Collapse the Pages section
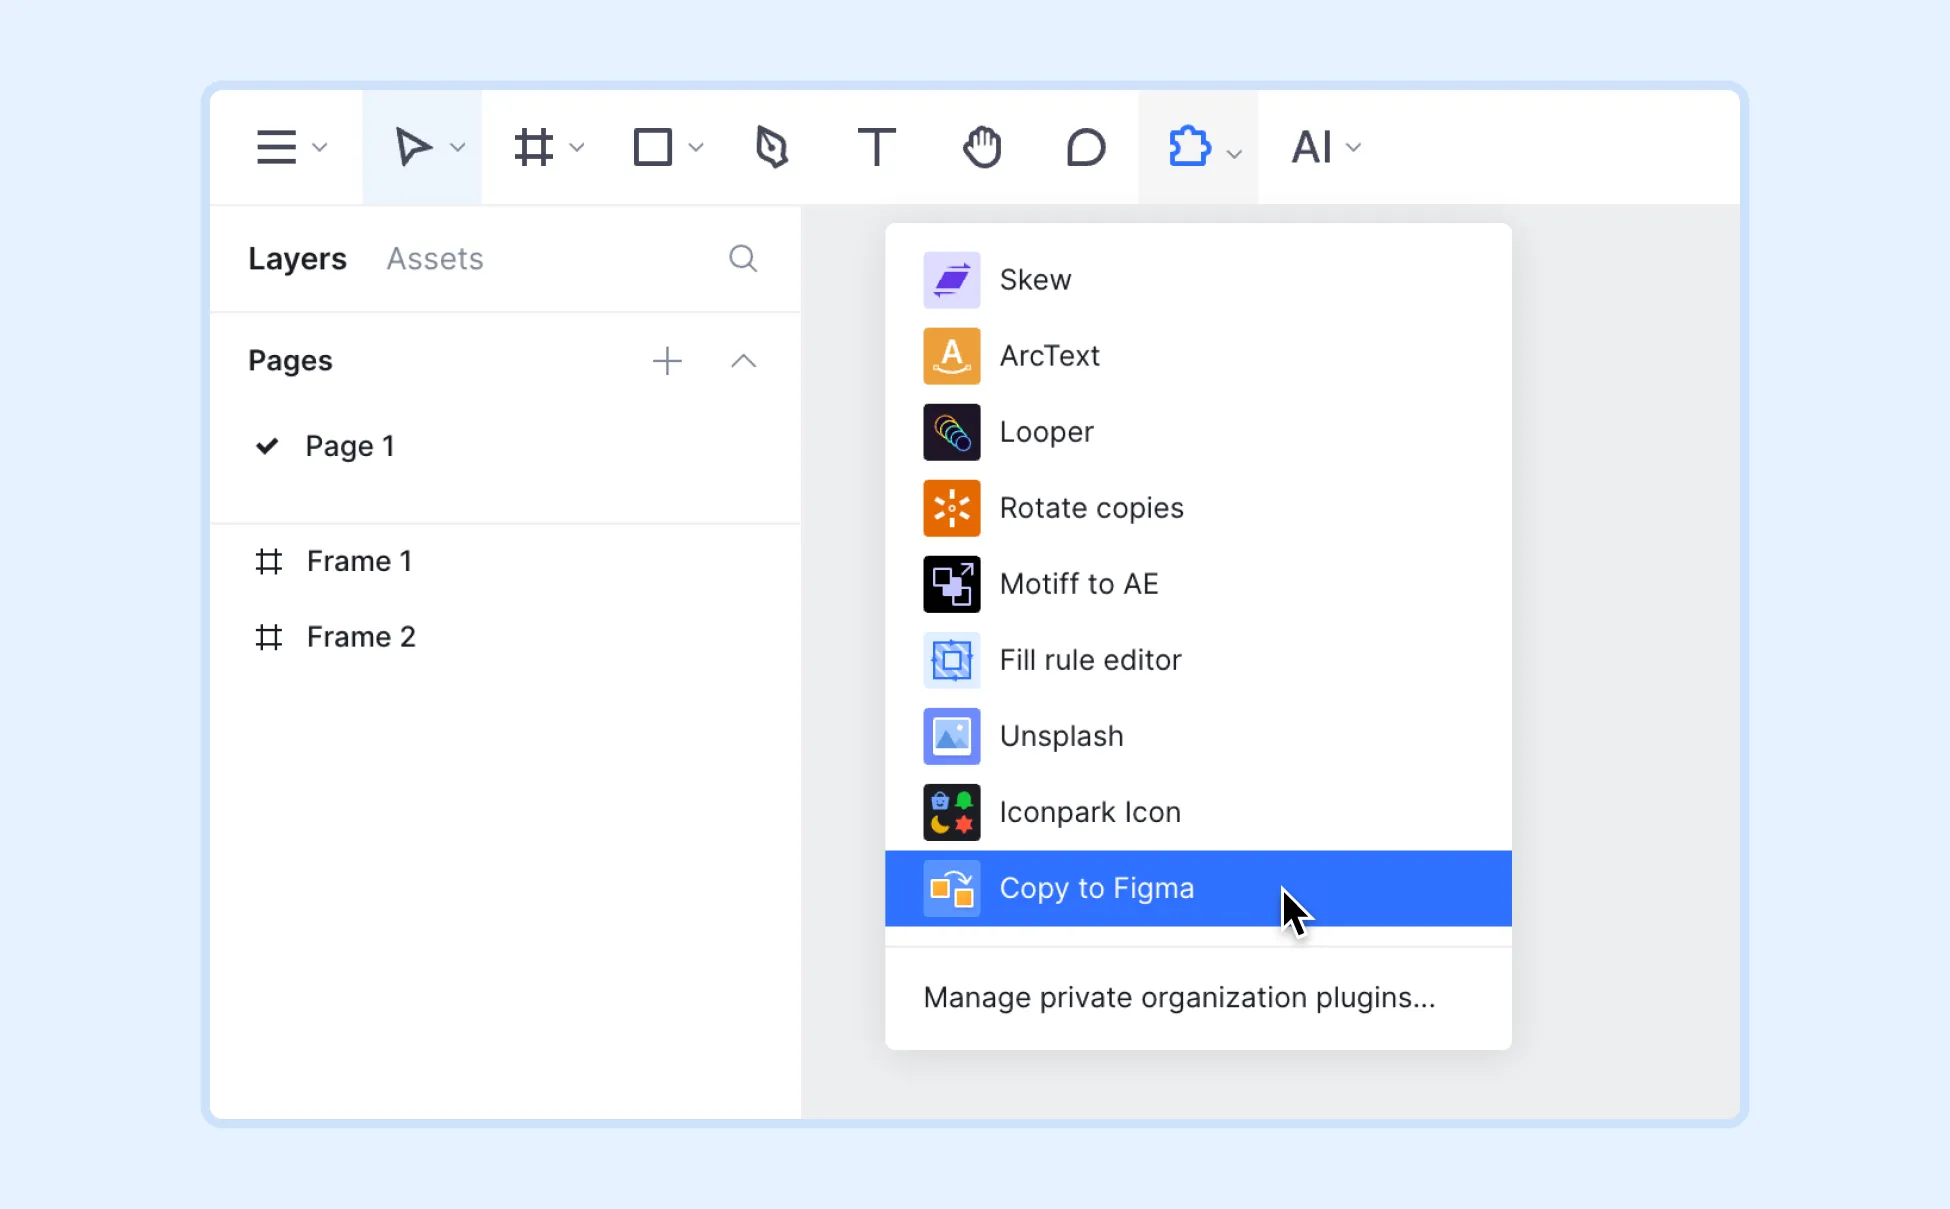The width and height of the screenshot is (1950, 1209). click(743, 361)
